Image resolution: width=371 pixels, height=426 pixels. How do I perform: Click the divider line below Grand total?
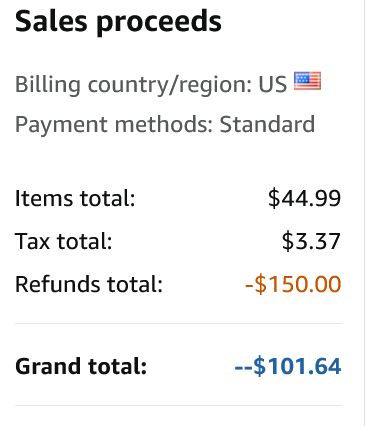178,406
